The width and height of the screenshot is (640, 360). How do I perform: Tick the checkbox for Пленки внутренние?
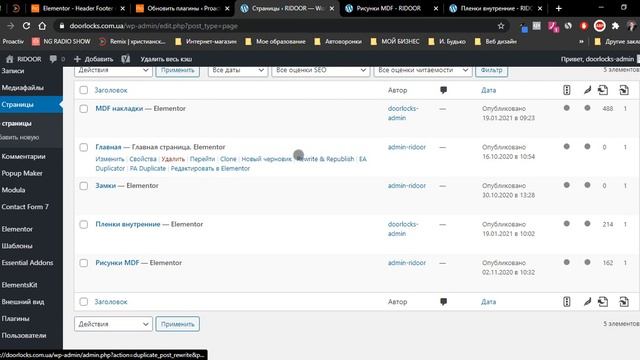(84, 224)
